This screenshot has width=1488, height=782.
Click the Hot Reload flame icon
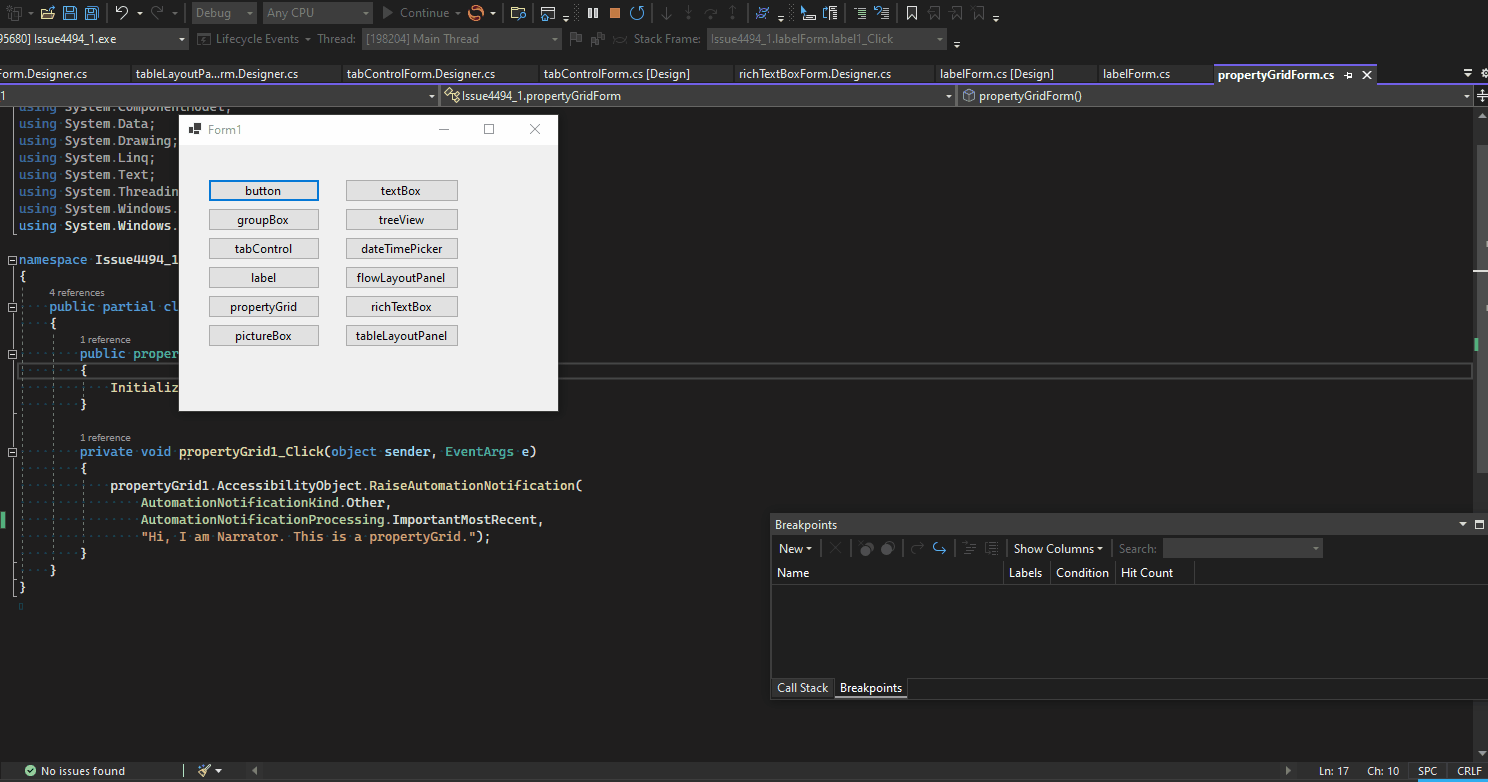point(476,13)
